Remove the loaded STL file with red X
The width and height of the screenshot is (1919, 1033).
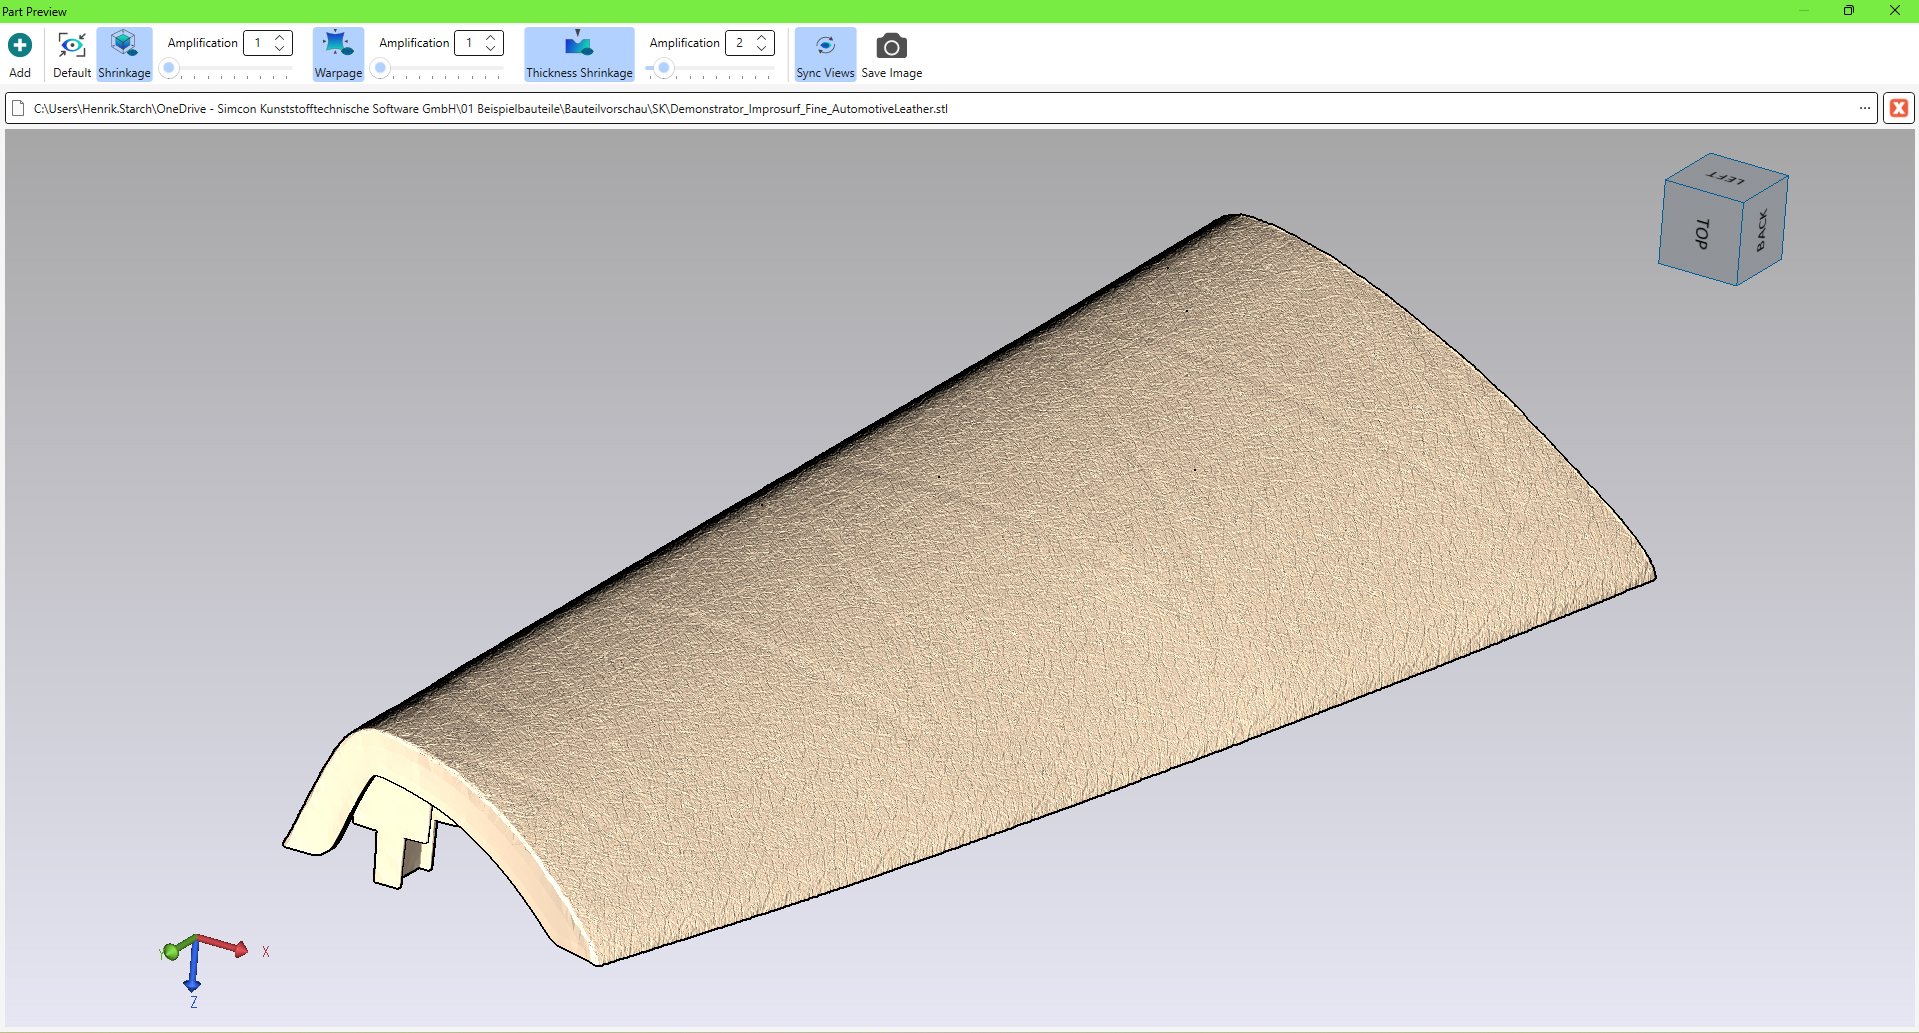tap(1898, 108)
